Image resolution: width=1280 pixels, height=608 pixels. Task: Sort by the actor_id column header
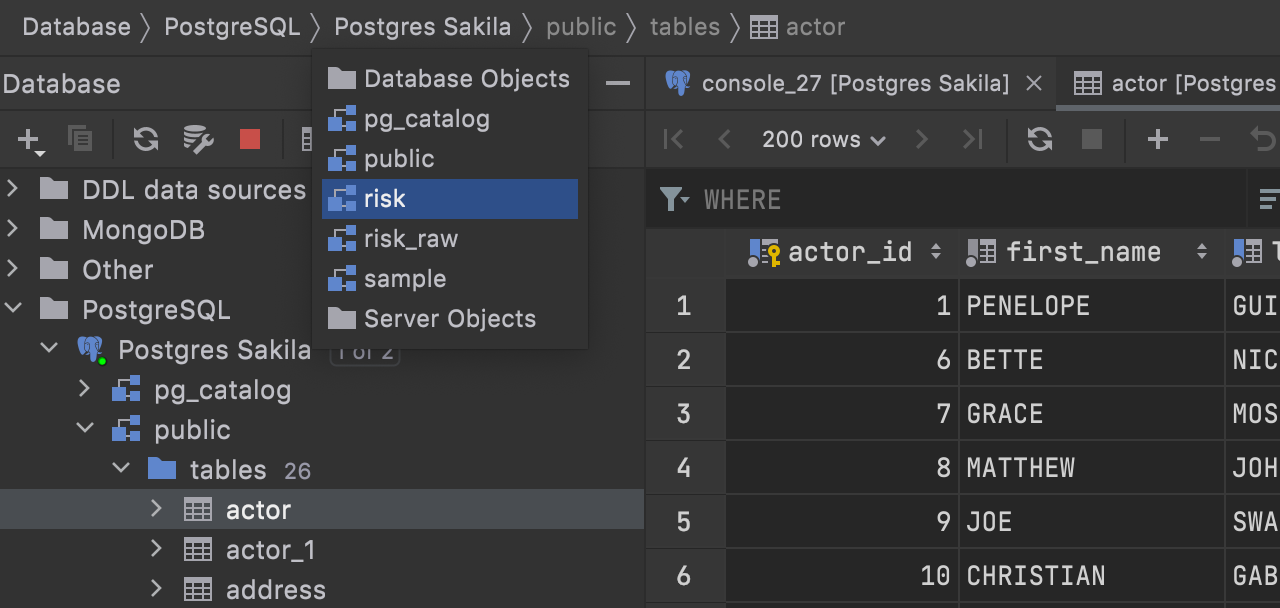[x=849, y=252]
